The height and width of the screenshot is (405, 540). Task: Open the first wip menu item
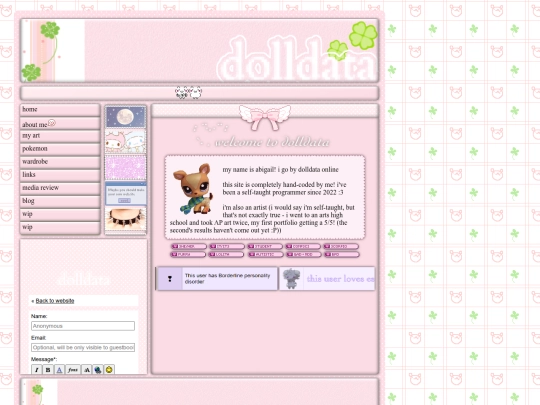tap(60, 215)
